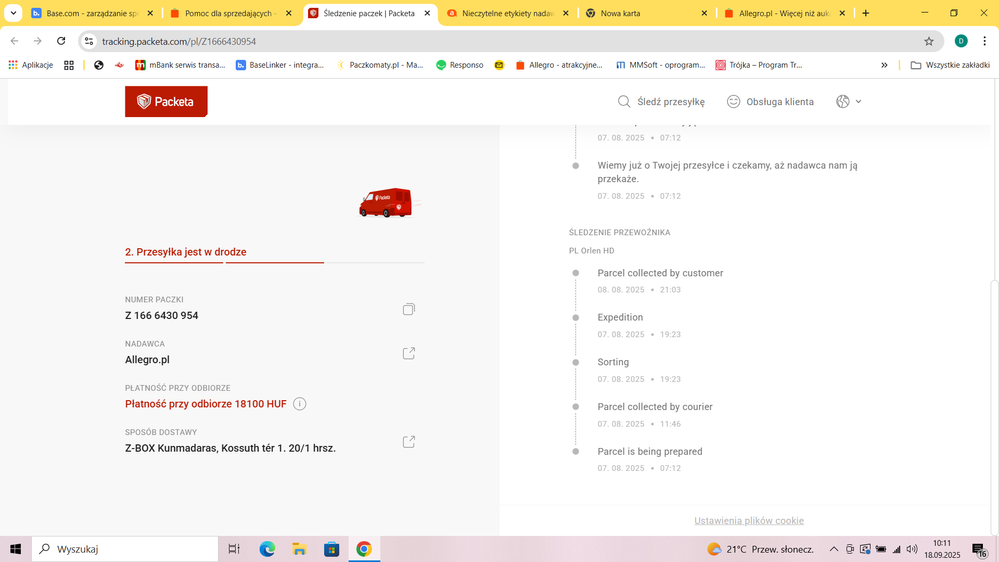999x562 pixels.
Task: Click the Windows search box Wyszukaj
Action: pyautogui.click(x=125, y=549)
